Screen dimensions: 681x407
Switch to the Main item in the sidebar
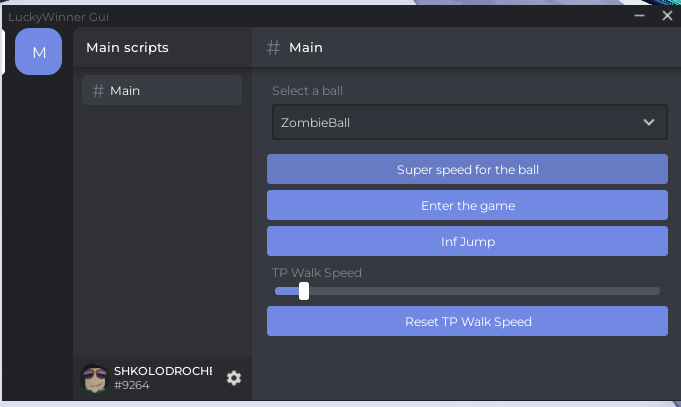pos(161,91)
